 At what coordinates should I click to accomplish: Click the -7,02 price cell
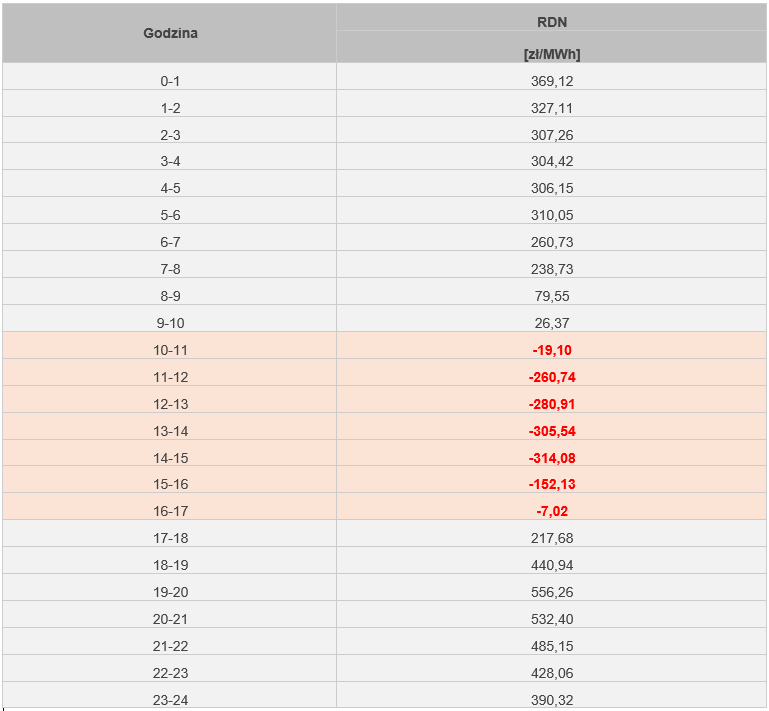[x=552, y=511]
